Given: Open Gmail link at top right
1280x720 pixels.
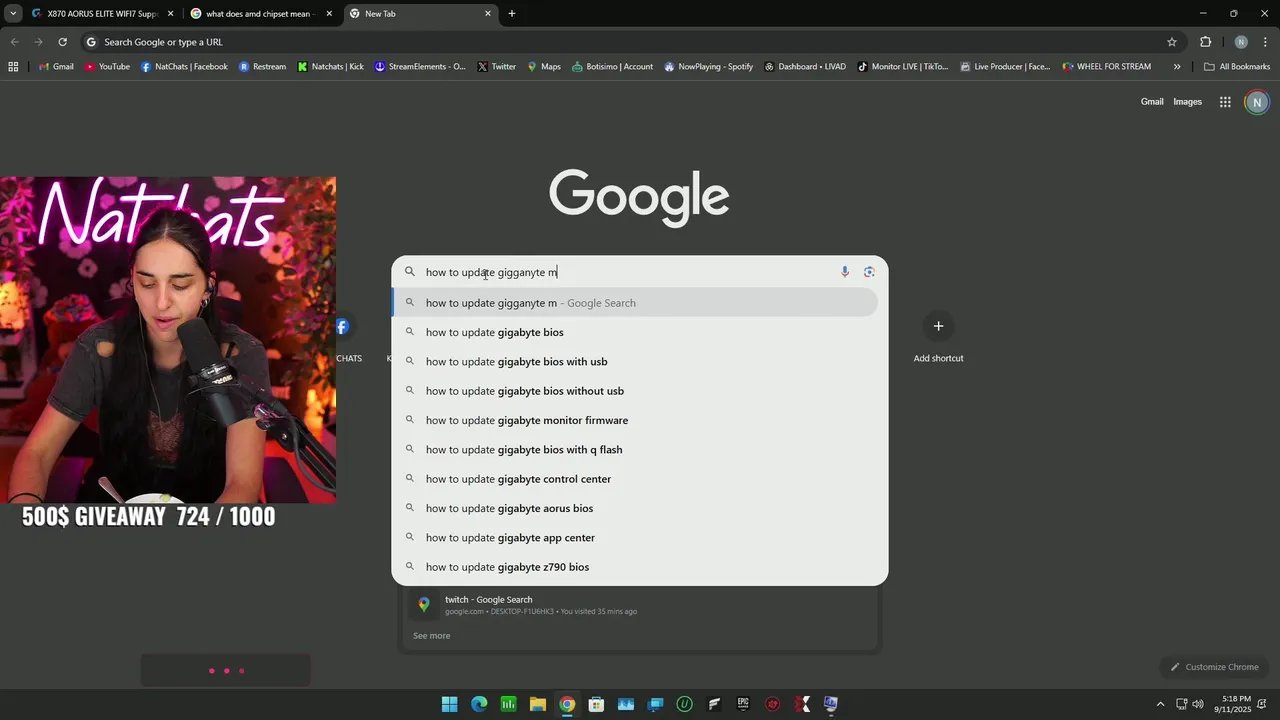Looking at the screenshot, I should [1152, 102].
